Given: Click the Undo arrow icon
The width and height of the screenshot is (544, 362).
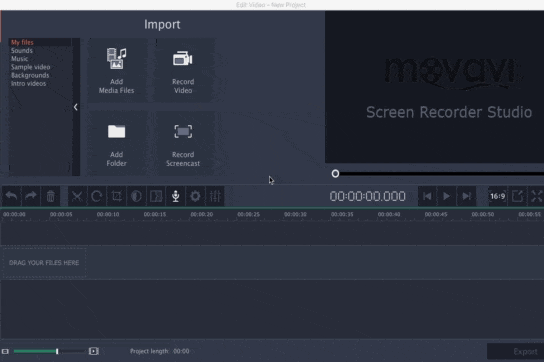Looking at the screenshot, I should 11,196.
